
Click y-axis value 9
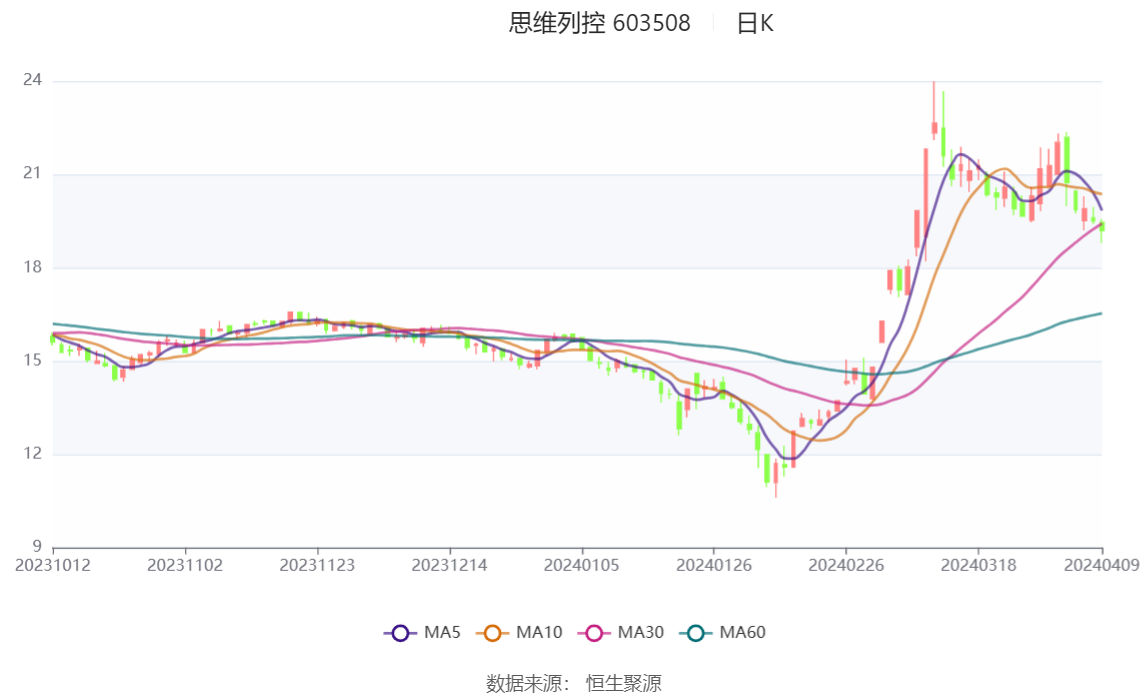tap(37, 547)
